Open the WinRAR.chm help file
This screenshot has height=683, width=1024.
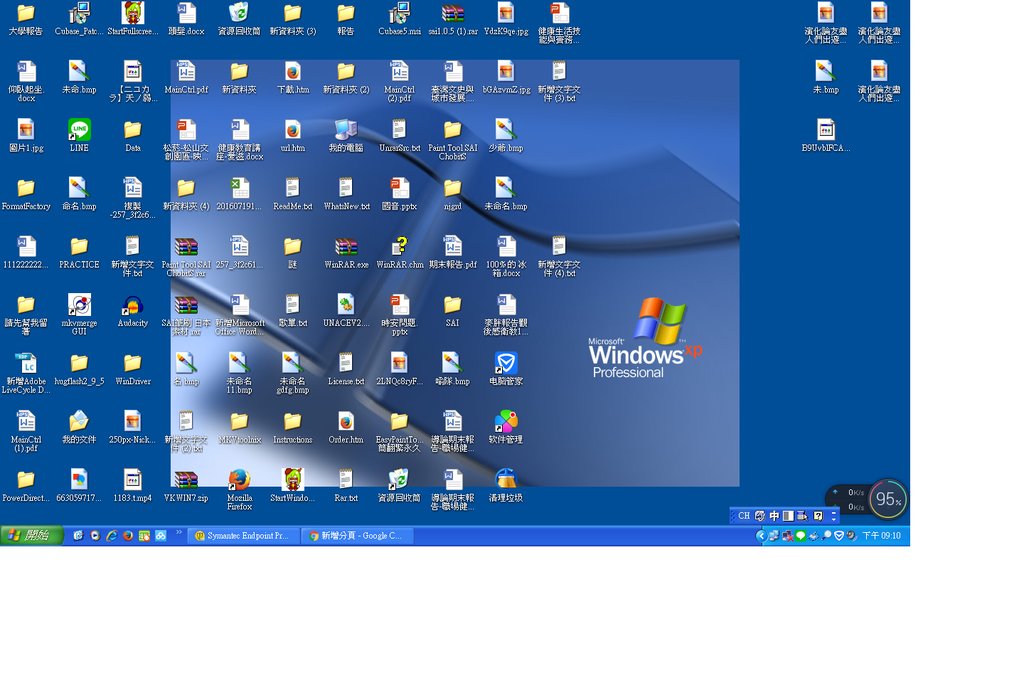point(400,252)
